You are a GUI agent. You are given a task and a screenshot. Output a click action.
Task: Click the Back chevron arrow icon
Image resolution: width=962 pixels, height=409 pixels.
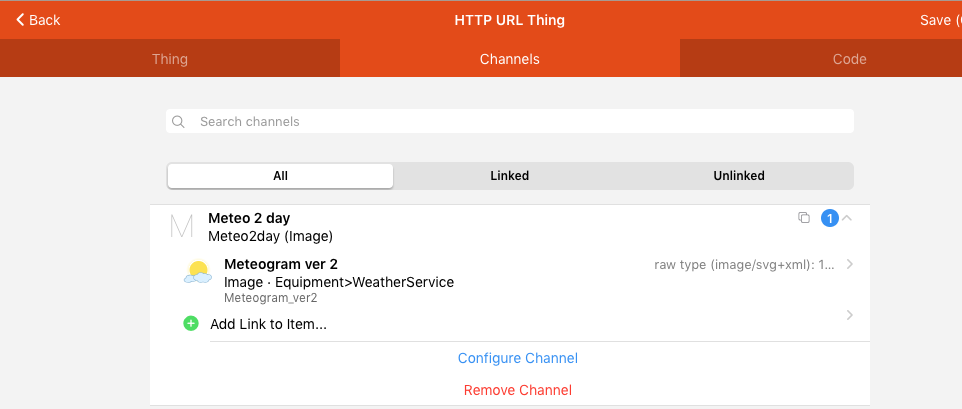tap(20, 20)
